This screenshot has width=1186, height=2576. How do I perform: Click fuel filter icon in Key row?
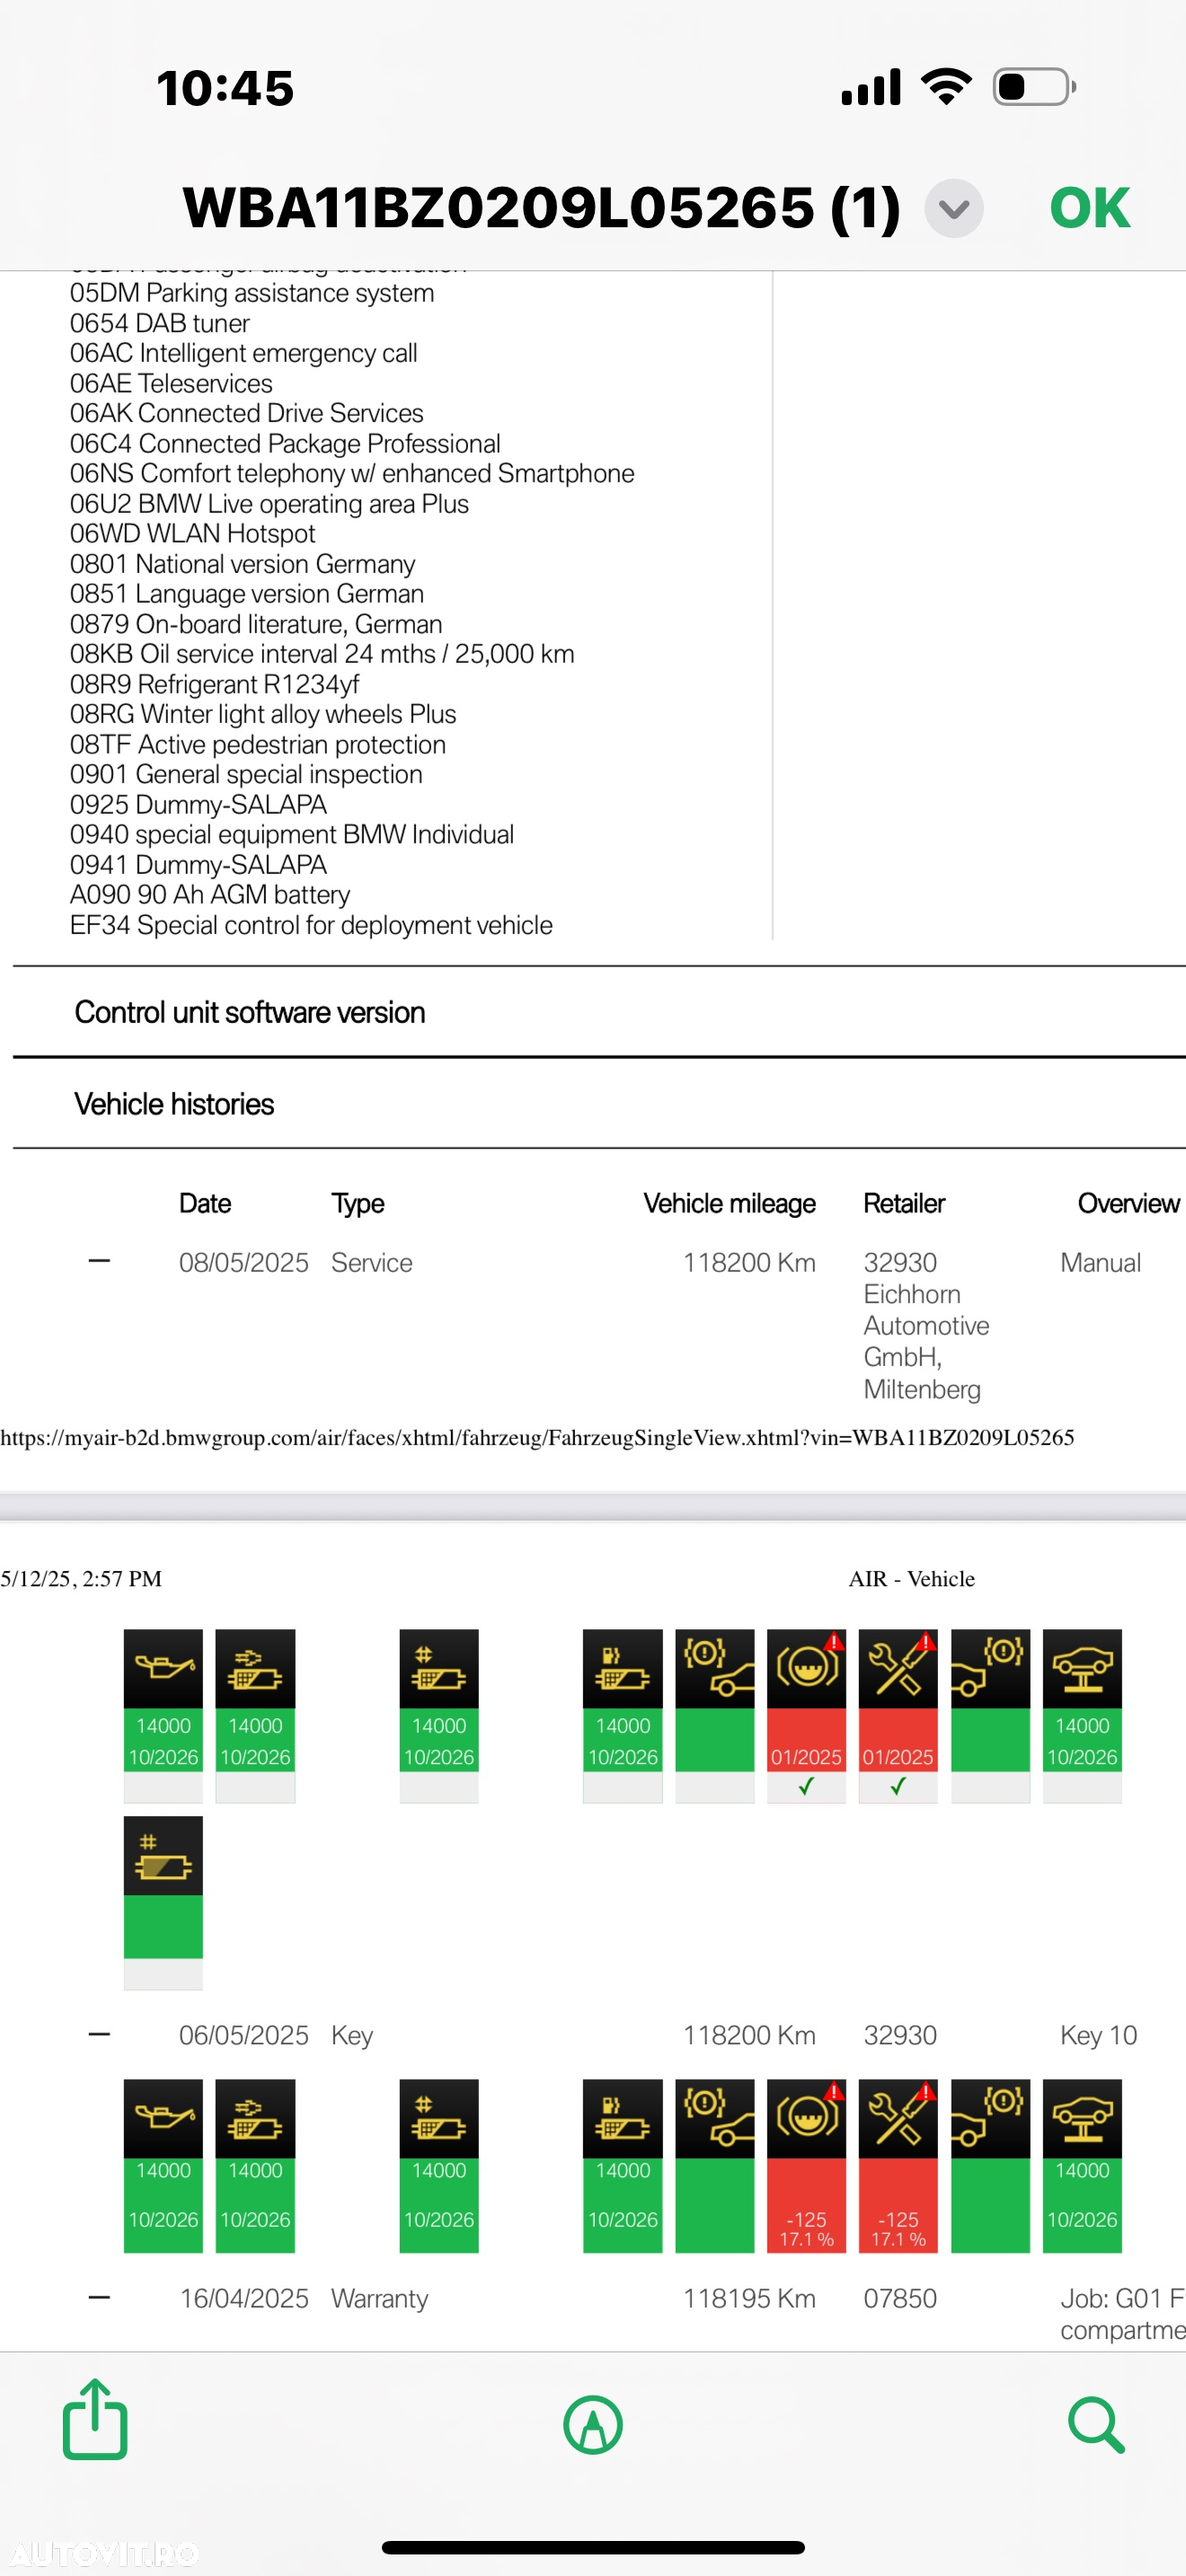point(623,2166)
